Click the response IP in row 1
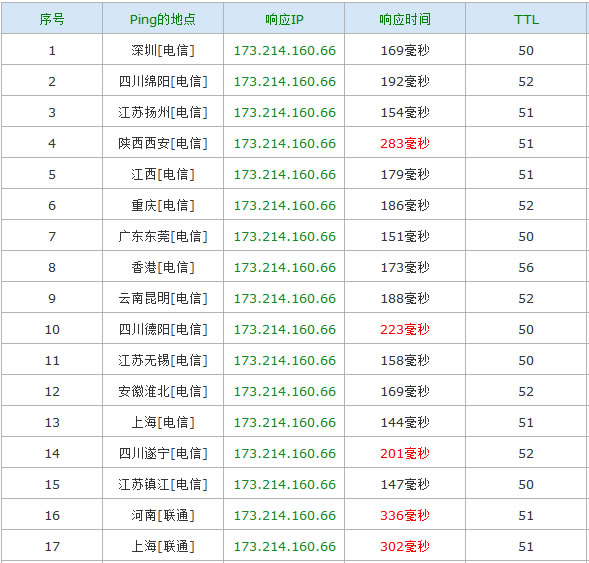Viewport: 589px width, 563px height. [285, 51]
